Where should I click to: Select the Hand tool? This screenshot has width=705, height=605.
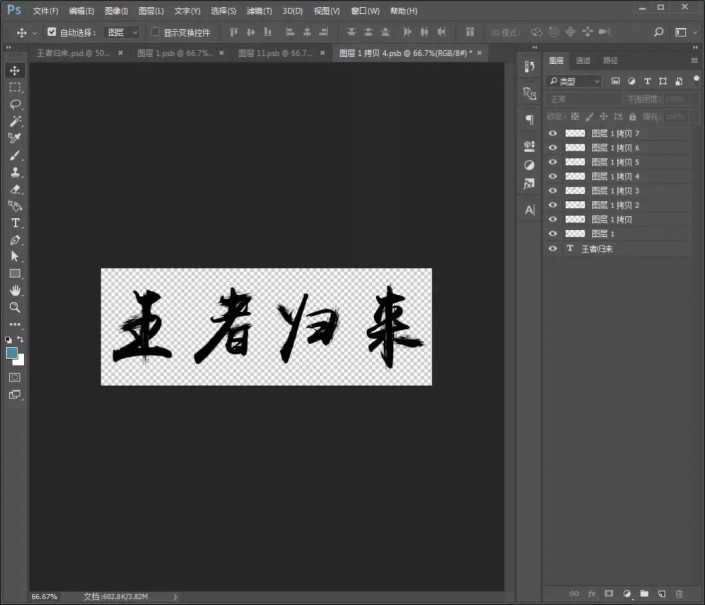pyautogui.click(x=15, y=290)
